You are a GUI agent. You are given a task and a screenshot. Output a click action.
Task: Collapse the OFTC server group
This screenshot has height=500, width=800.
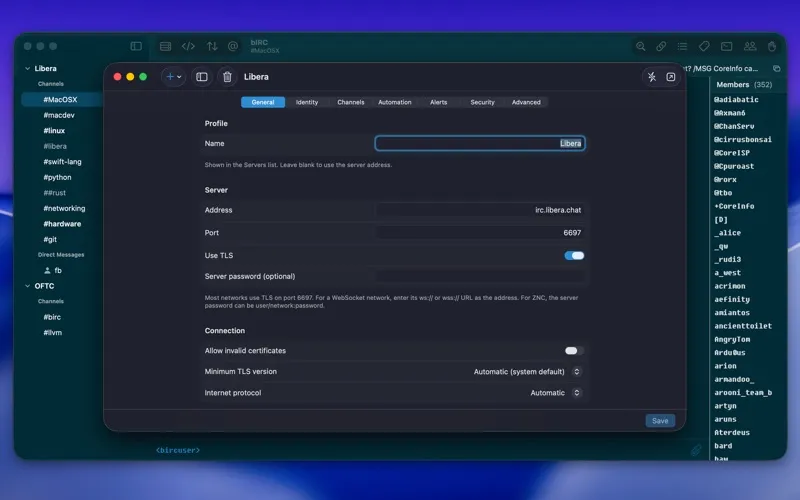[28, 286]
